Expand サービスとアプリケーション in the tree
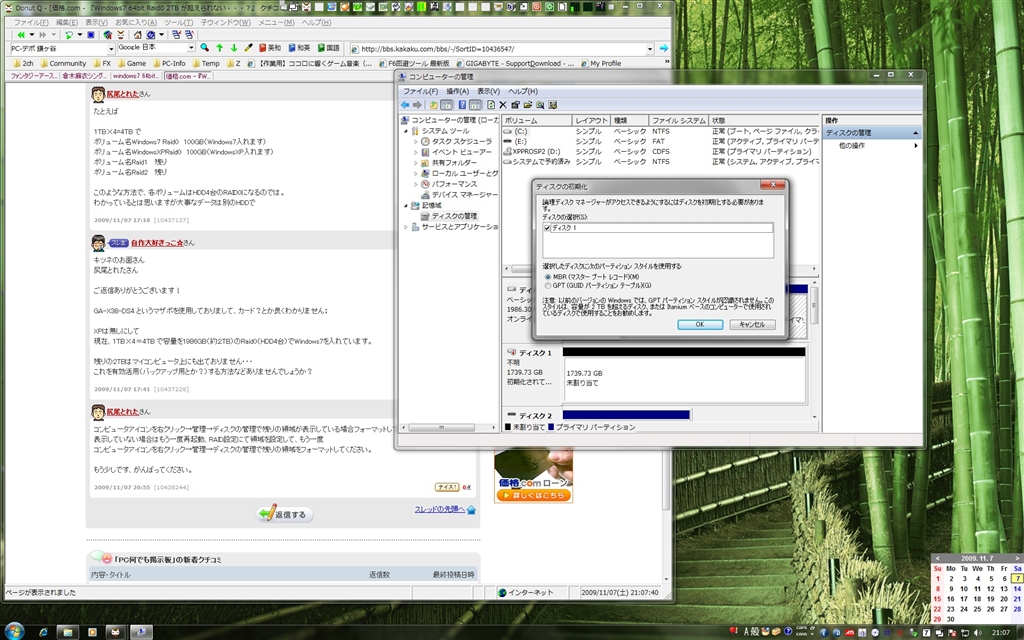The image size is (1024, 640). tap(408, 227)
